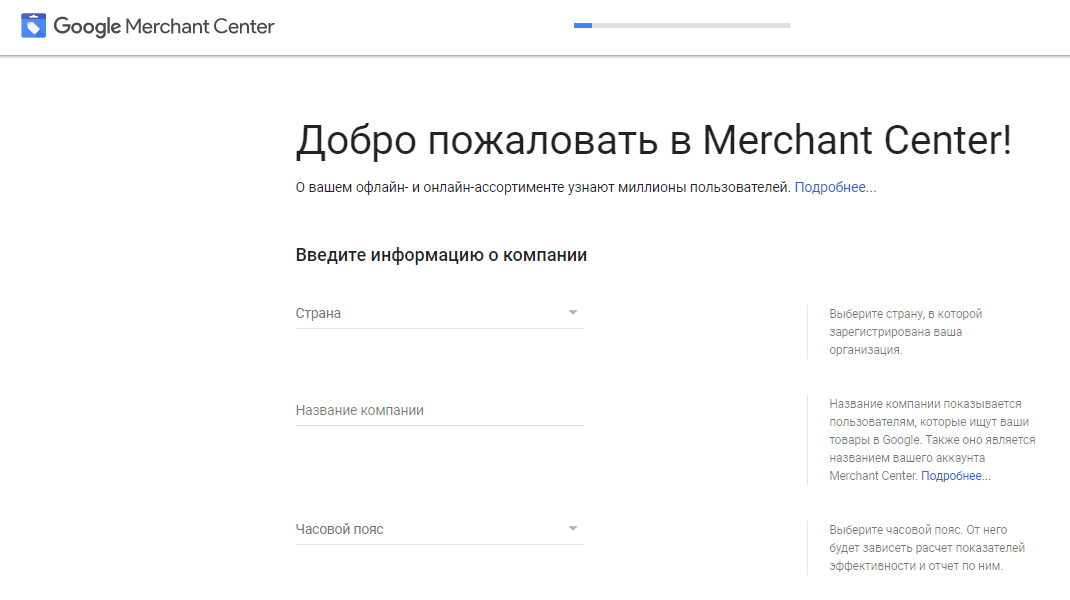Click the hint text about selecting country
1070x600 pixels.
click(x=906, y=332)
